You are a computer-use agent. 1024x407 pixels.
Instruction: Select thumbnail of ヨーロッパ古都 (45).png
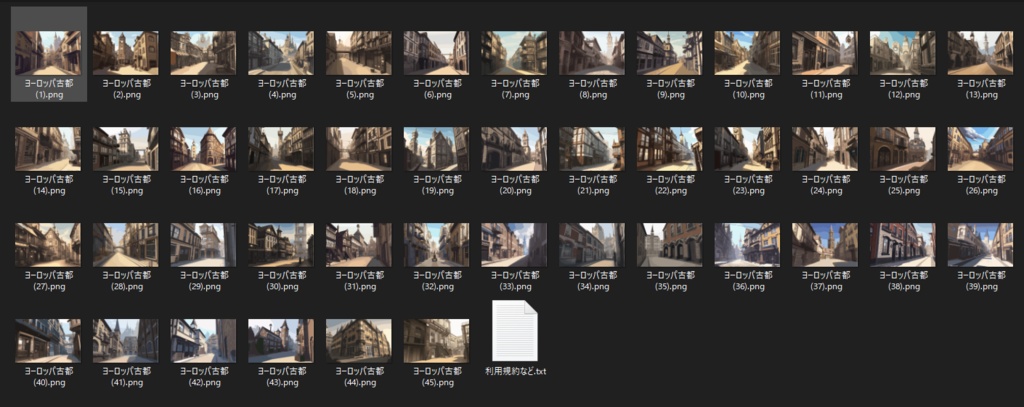[x=436, y=341]
